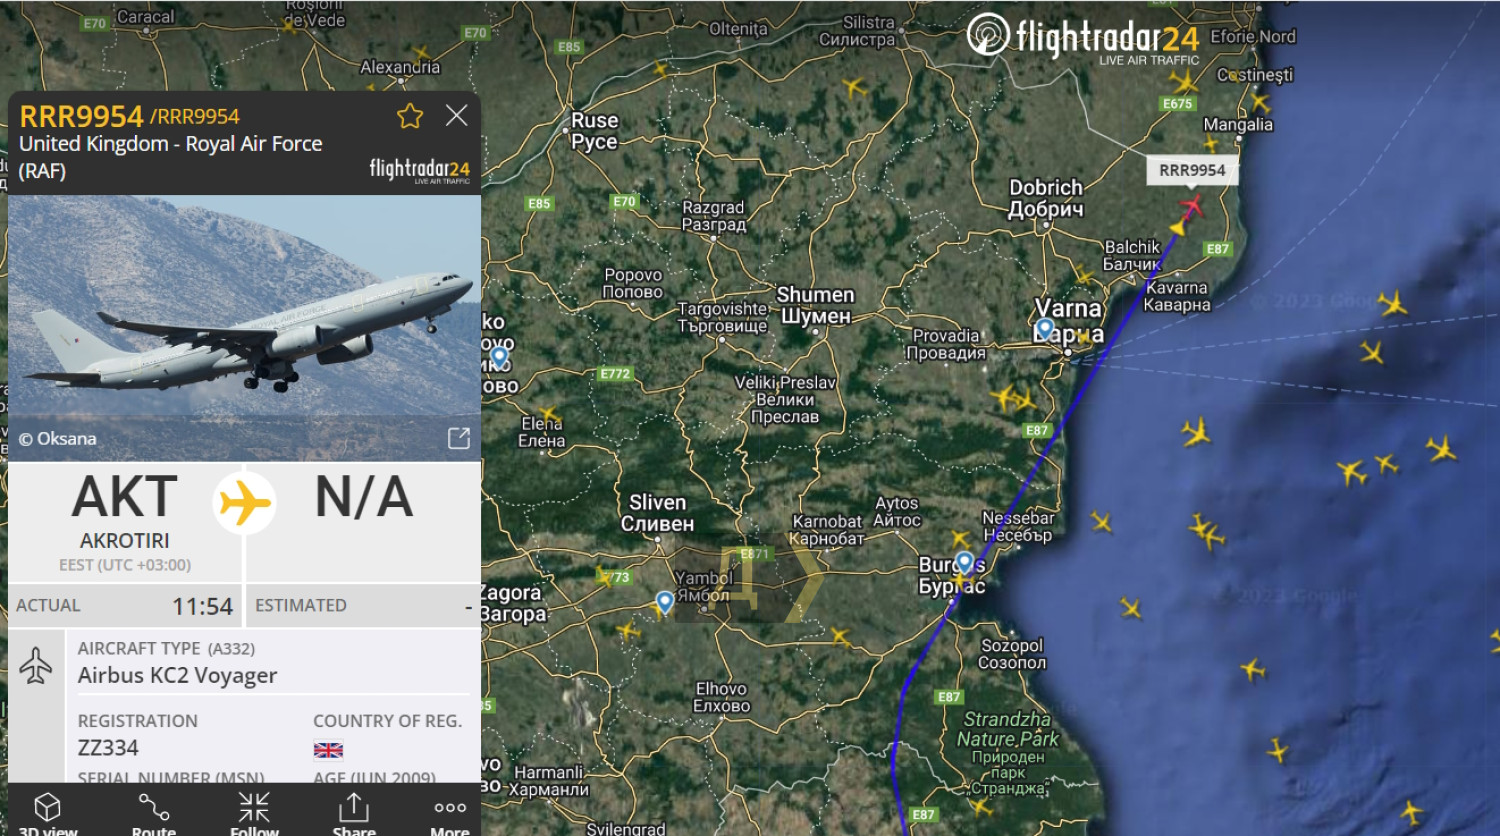Share this flight
The image size is (1500, 836).
click(x=354, y=814)
